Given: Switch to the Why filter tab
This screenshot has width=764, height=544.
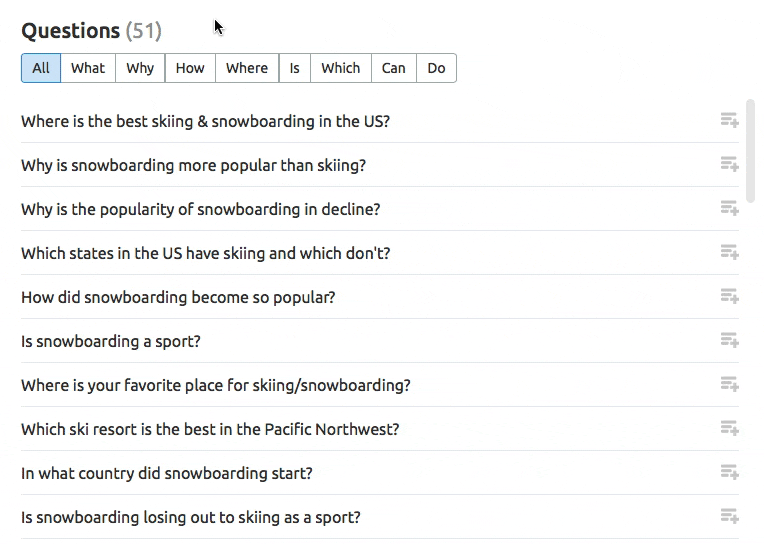Looking at the screenshot, I should 140,68.
